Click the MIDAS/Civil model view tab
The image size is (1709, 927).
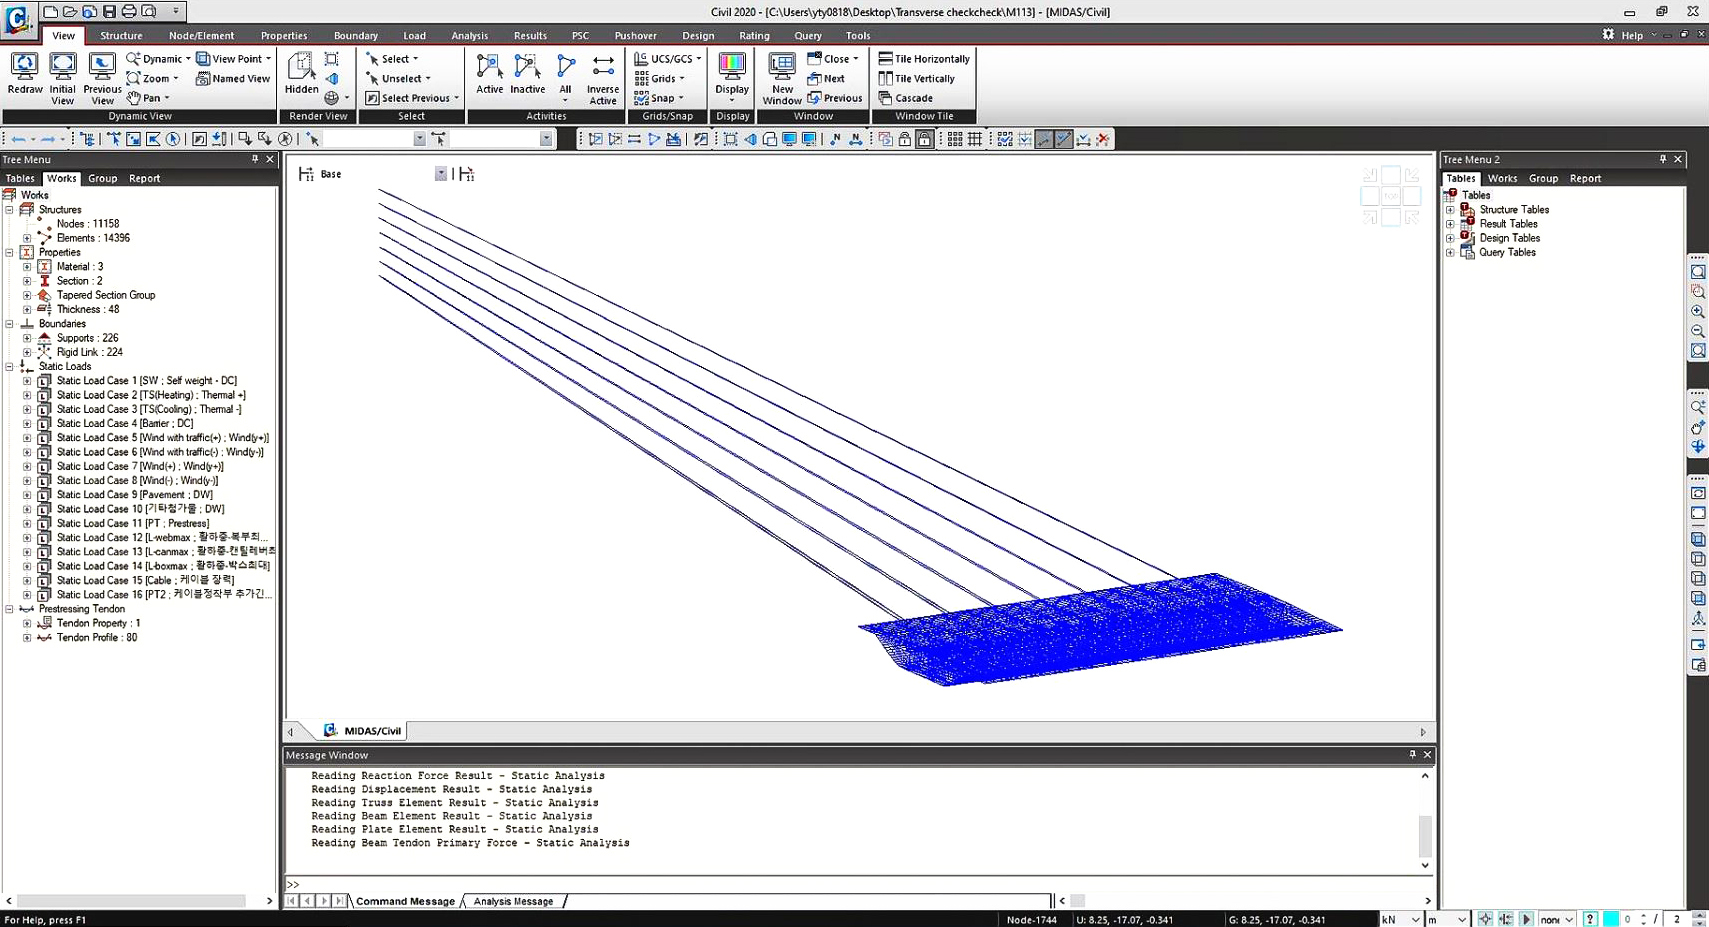click(x=363, y=731)
